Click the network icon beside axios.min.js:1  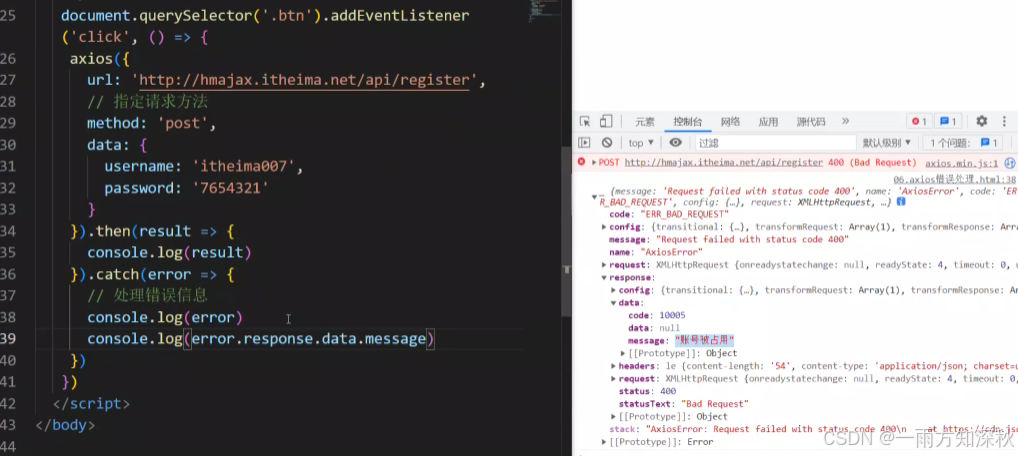1010,163
